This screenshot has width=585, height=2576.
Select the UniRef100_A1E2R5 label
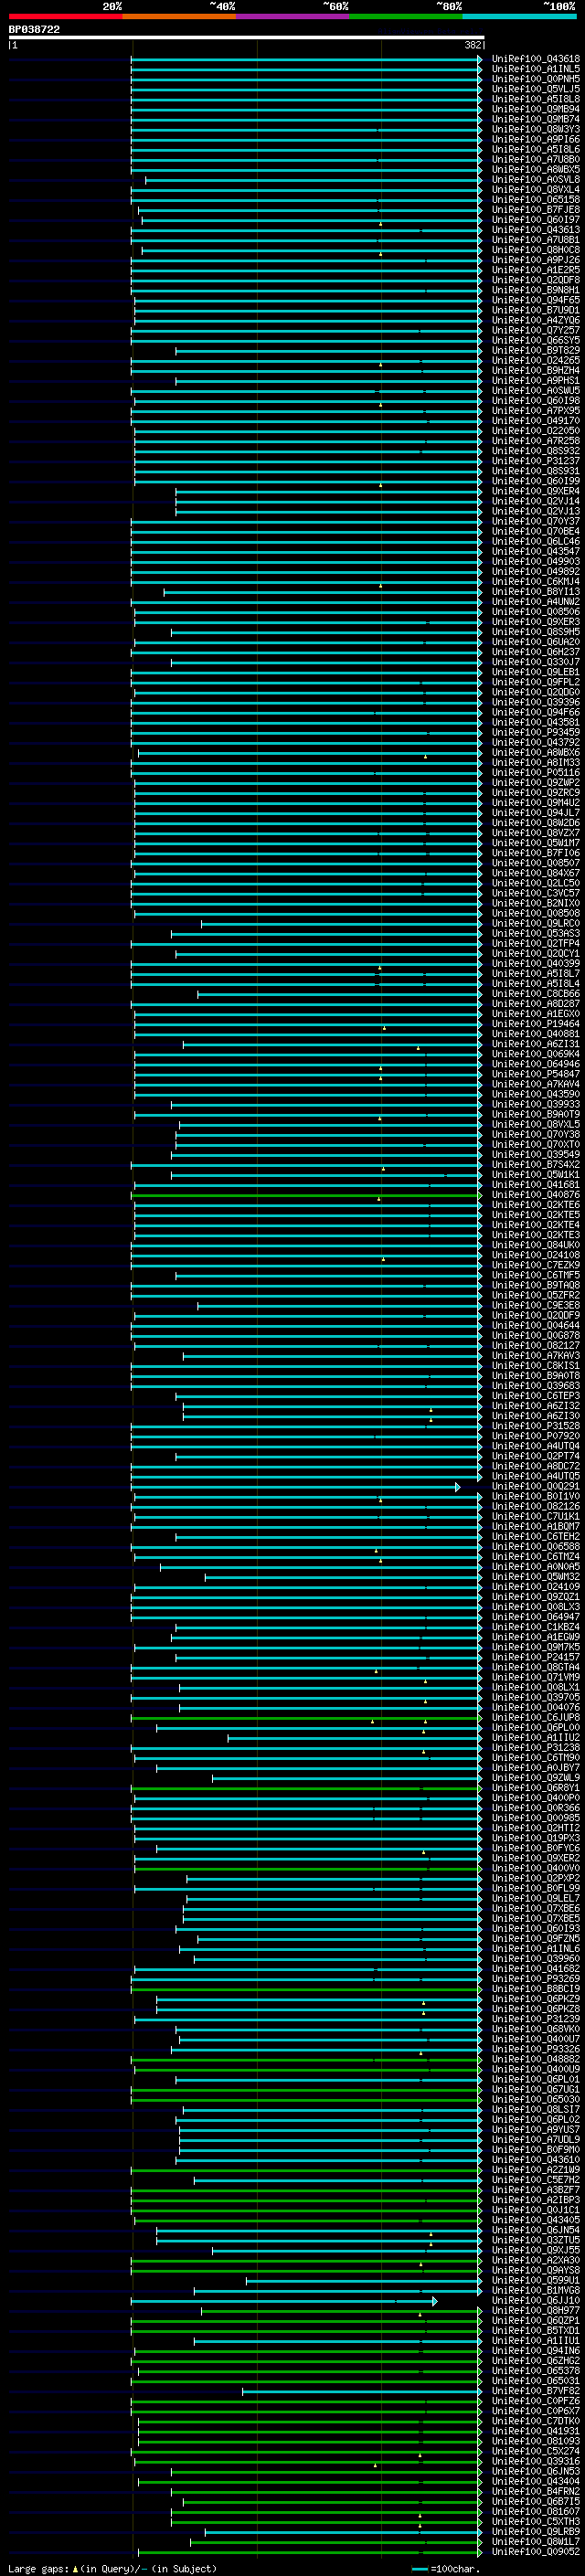(x=536, y=270)
